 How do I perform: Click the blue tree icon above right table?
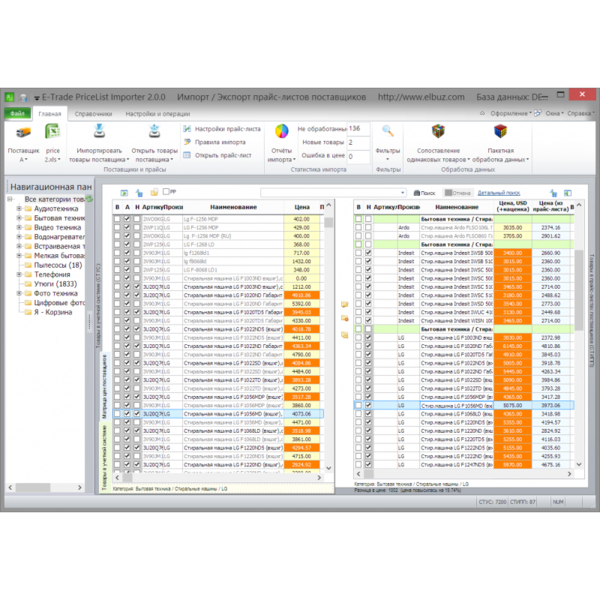point(553,193)
